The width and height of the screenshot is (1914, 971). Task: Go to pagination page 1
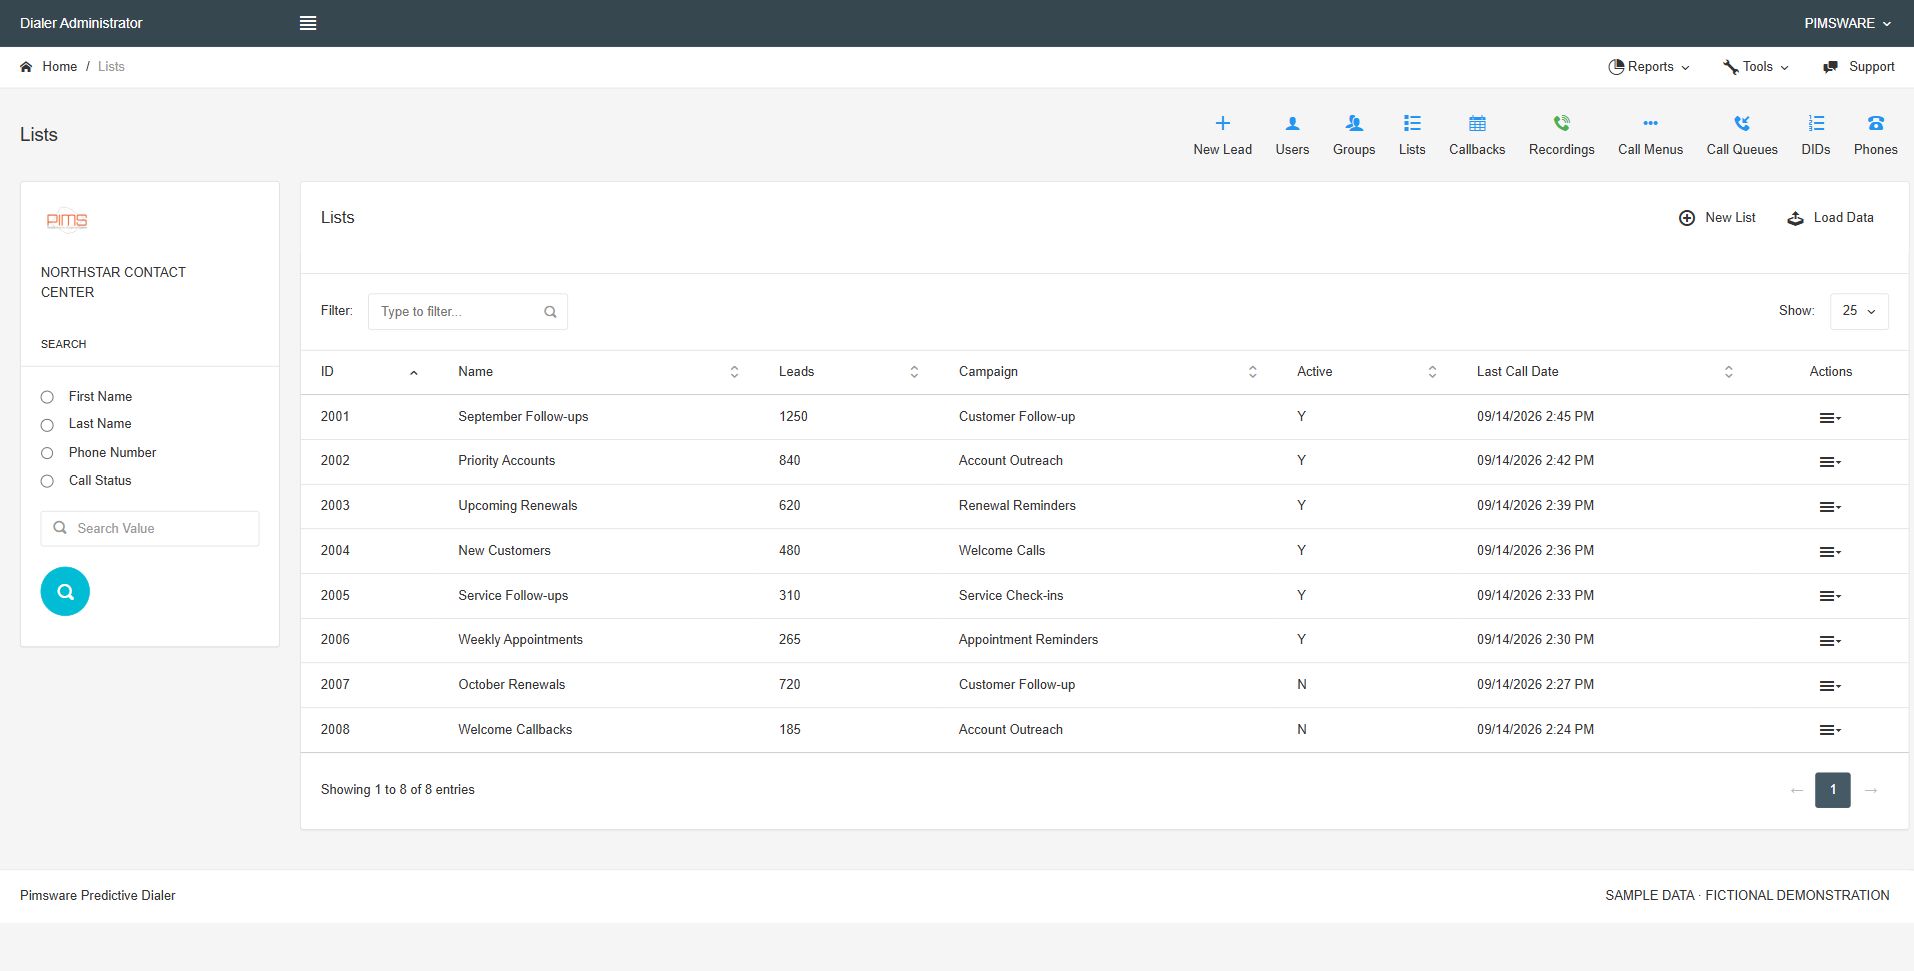pos(1832,790)
